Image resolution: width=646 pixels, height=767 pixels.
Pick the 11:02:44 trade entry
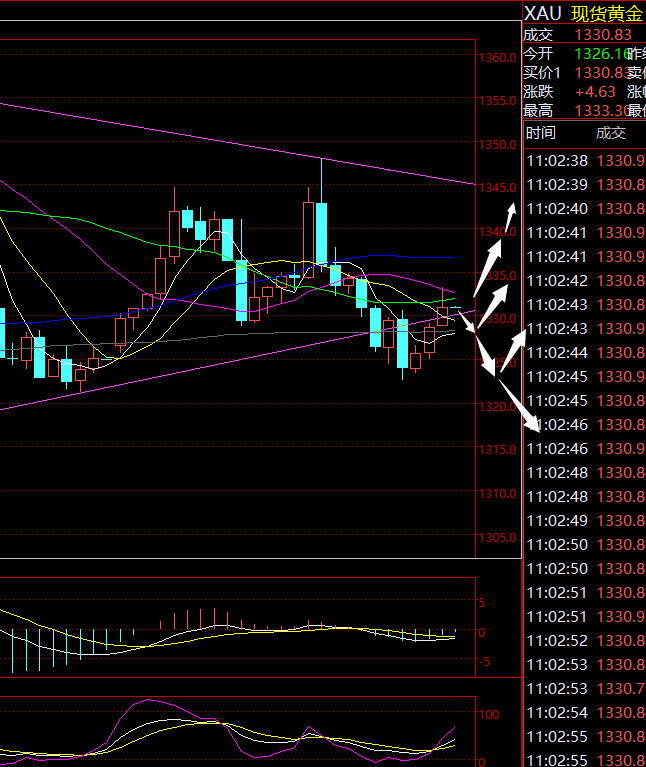(x=585, y=352)
